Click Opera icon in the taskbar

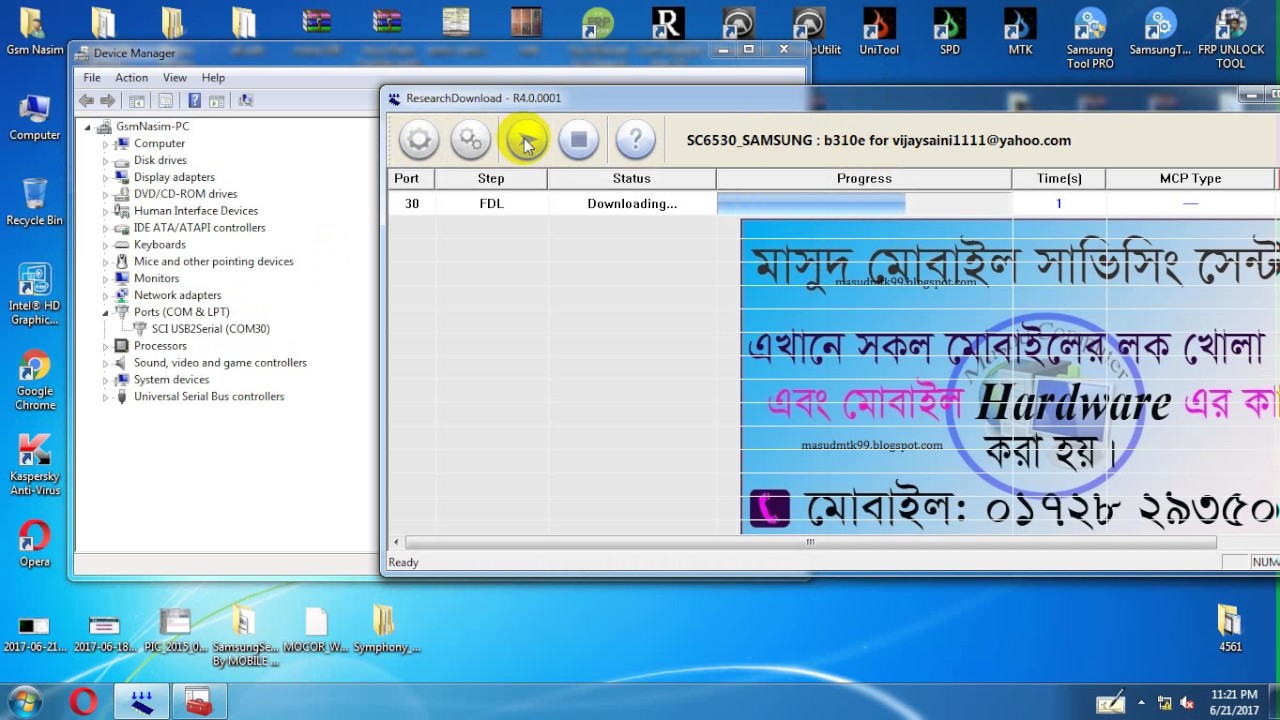pyautogui.click(x=84, y=702)
